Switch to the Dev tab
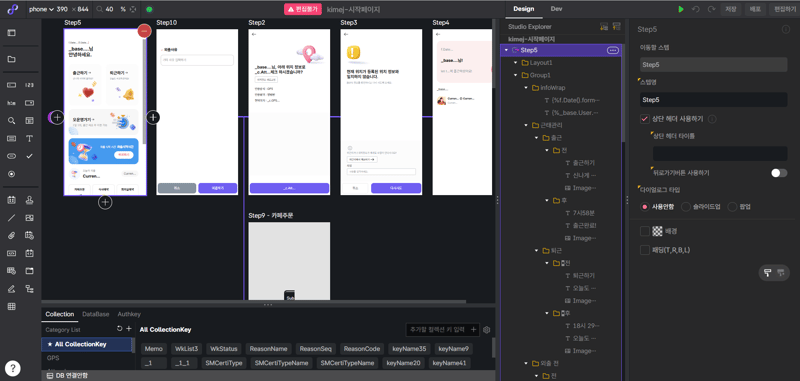800x381 pixels. 557,9
